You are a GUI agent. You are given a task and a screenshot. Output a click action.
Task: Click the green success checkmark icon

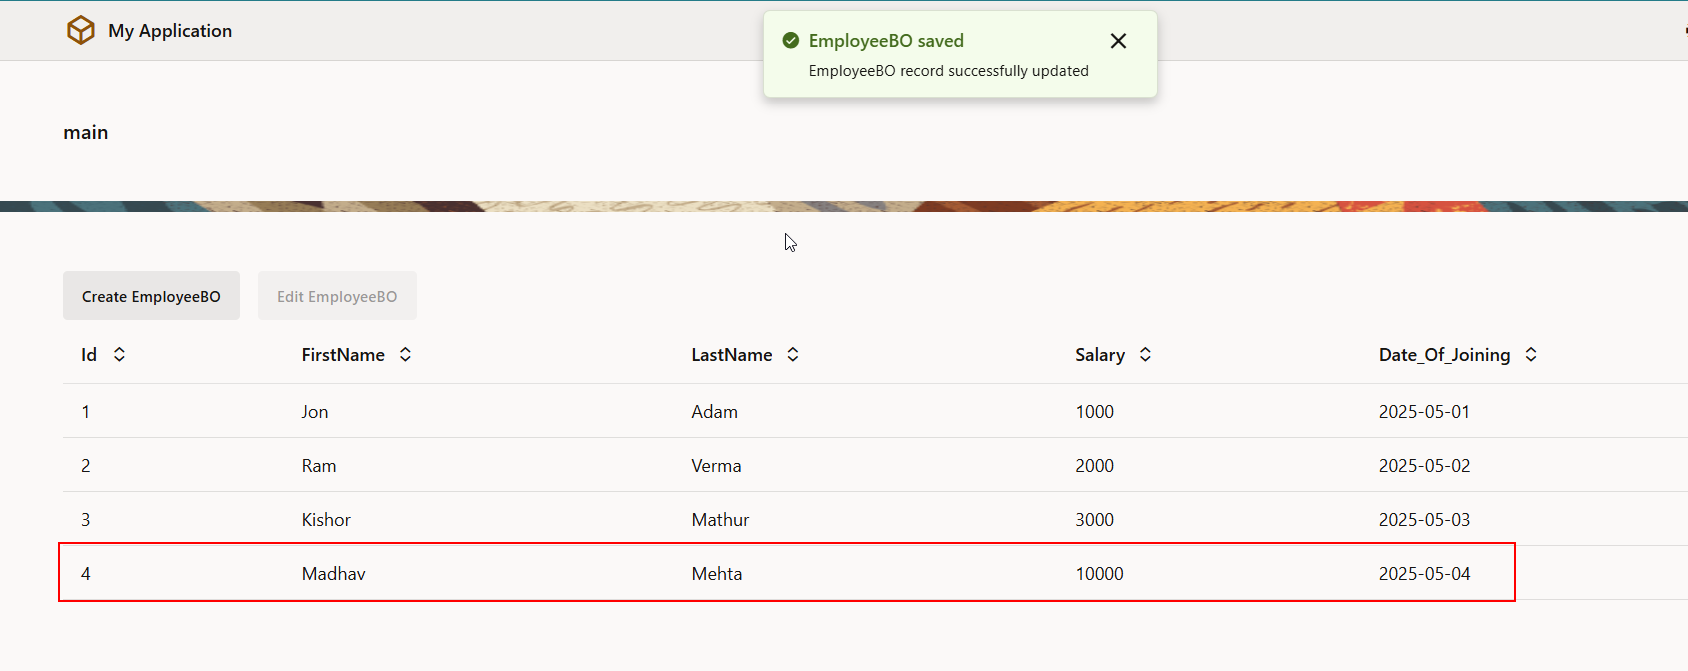[790, 41]
